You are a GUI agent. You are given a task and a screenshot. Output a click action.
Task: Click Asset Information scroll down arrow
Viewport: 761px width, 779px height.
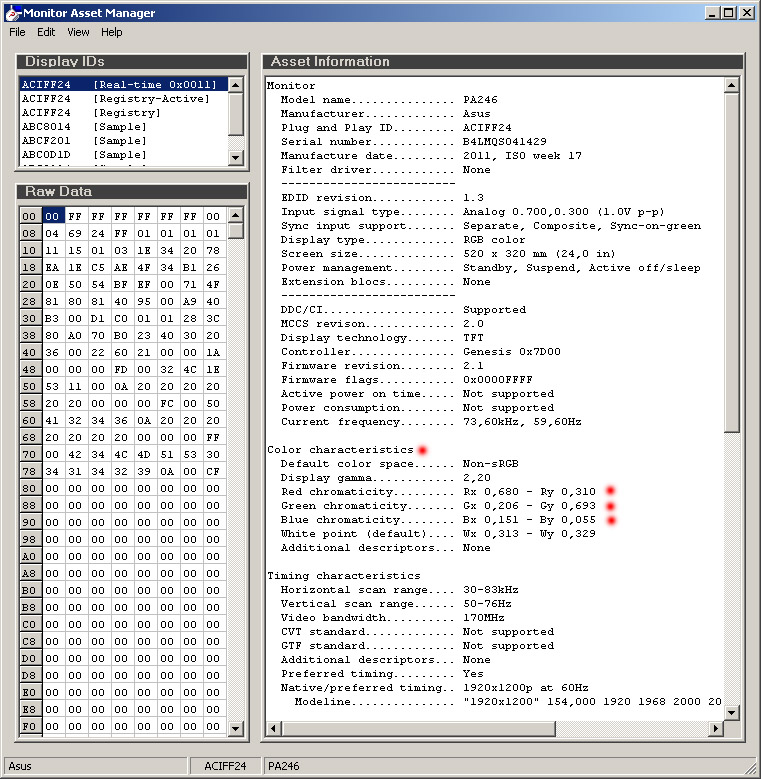tap(732, 712)
